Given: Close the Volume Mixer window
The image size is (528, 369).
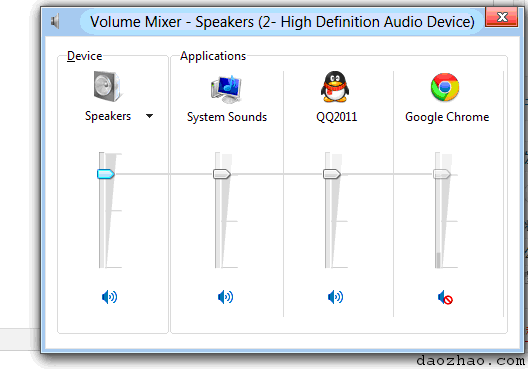Looking at the screenshot, I should (x=502, y=17).
